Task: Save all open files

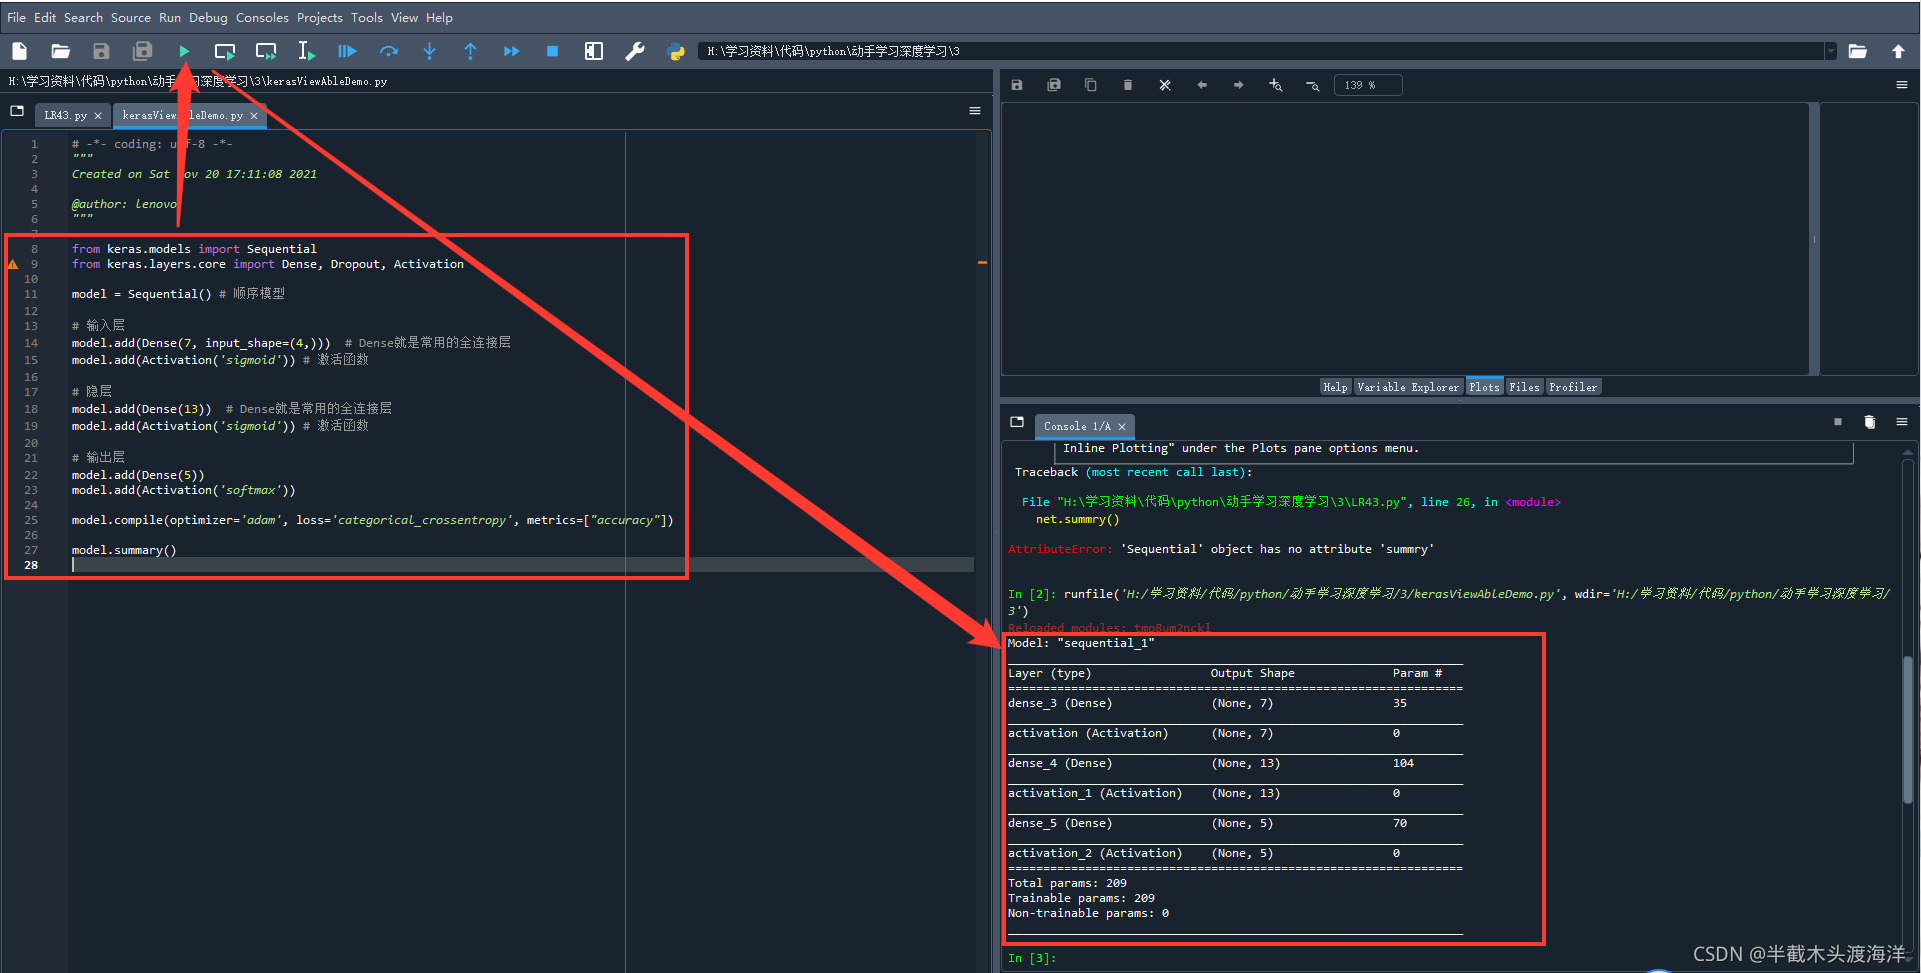Action: tap(143, 51)
